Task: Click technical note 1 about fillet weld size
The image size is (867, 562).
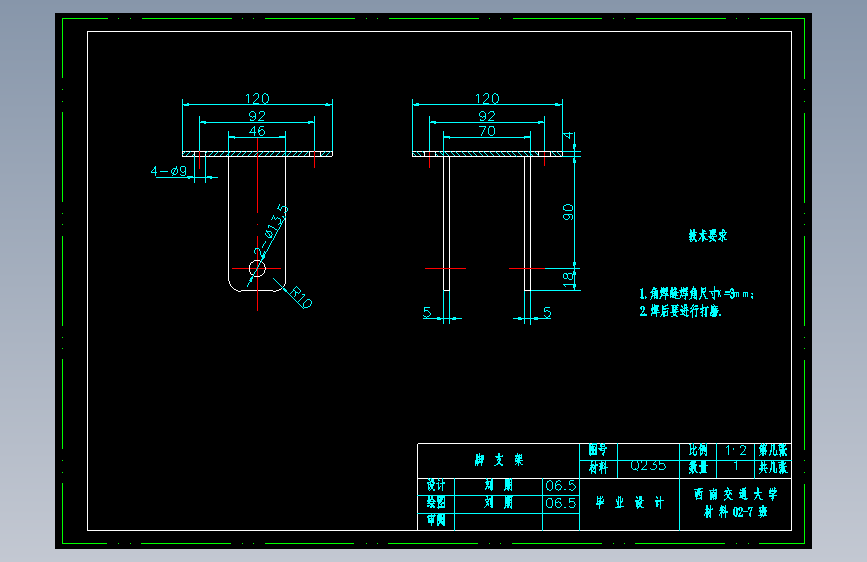Action: point(697,294)
